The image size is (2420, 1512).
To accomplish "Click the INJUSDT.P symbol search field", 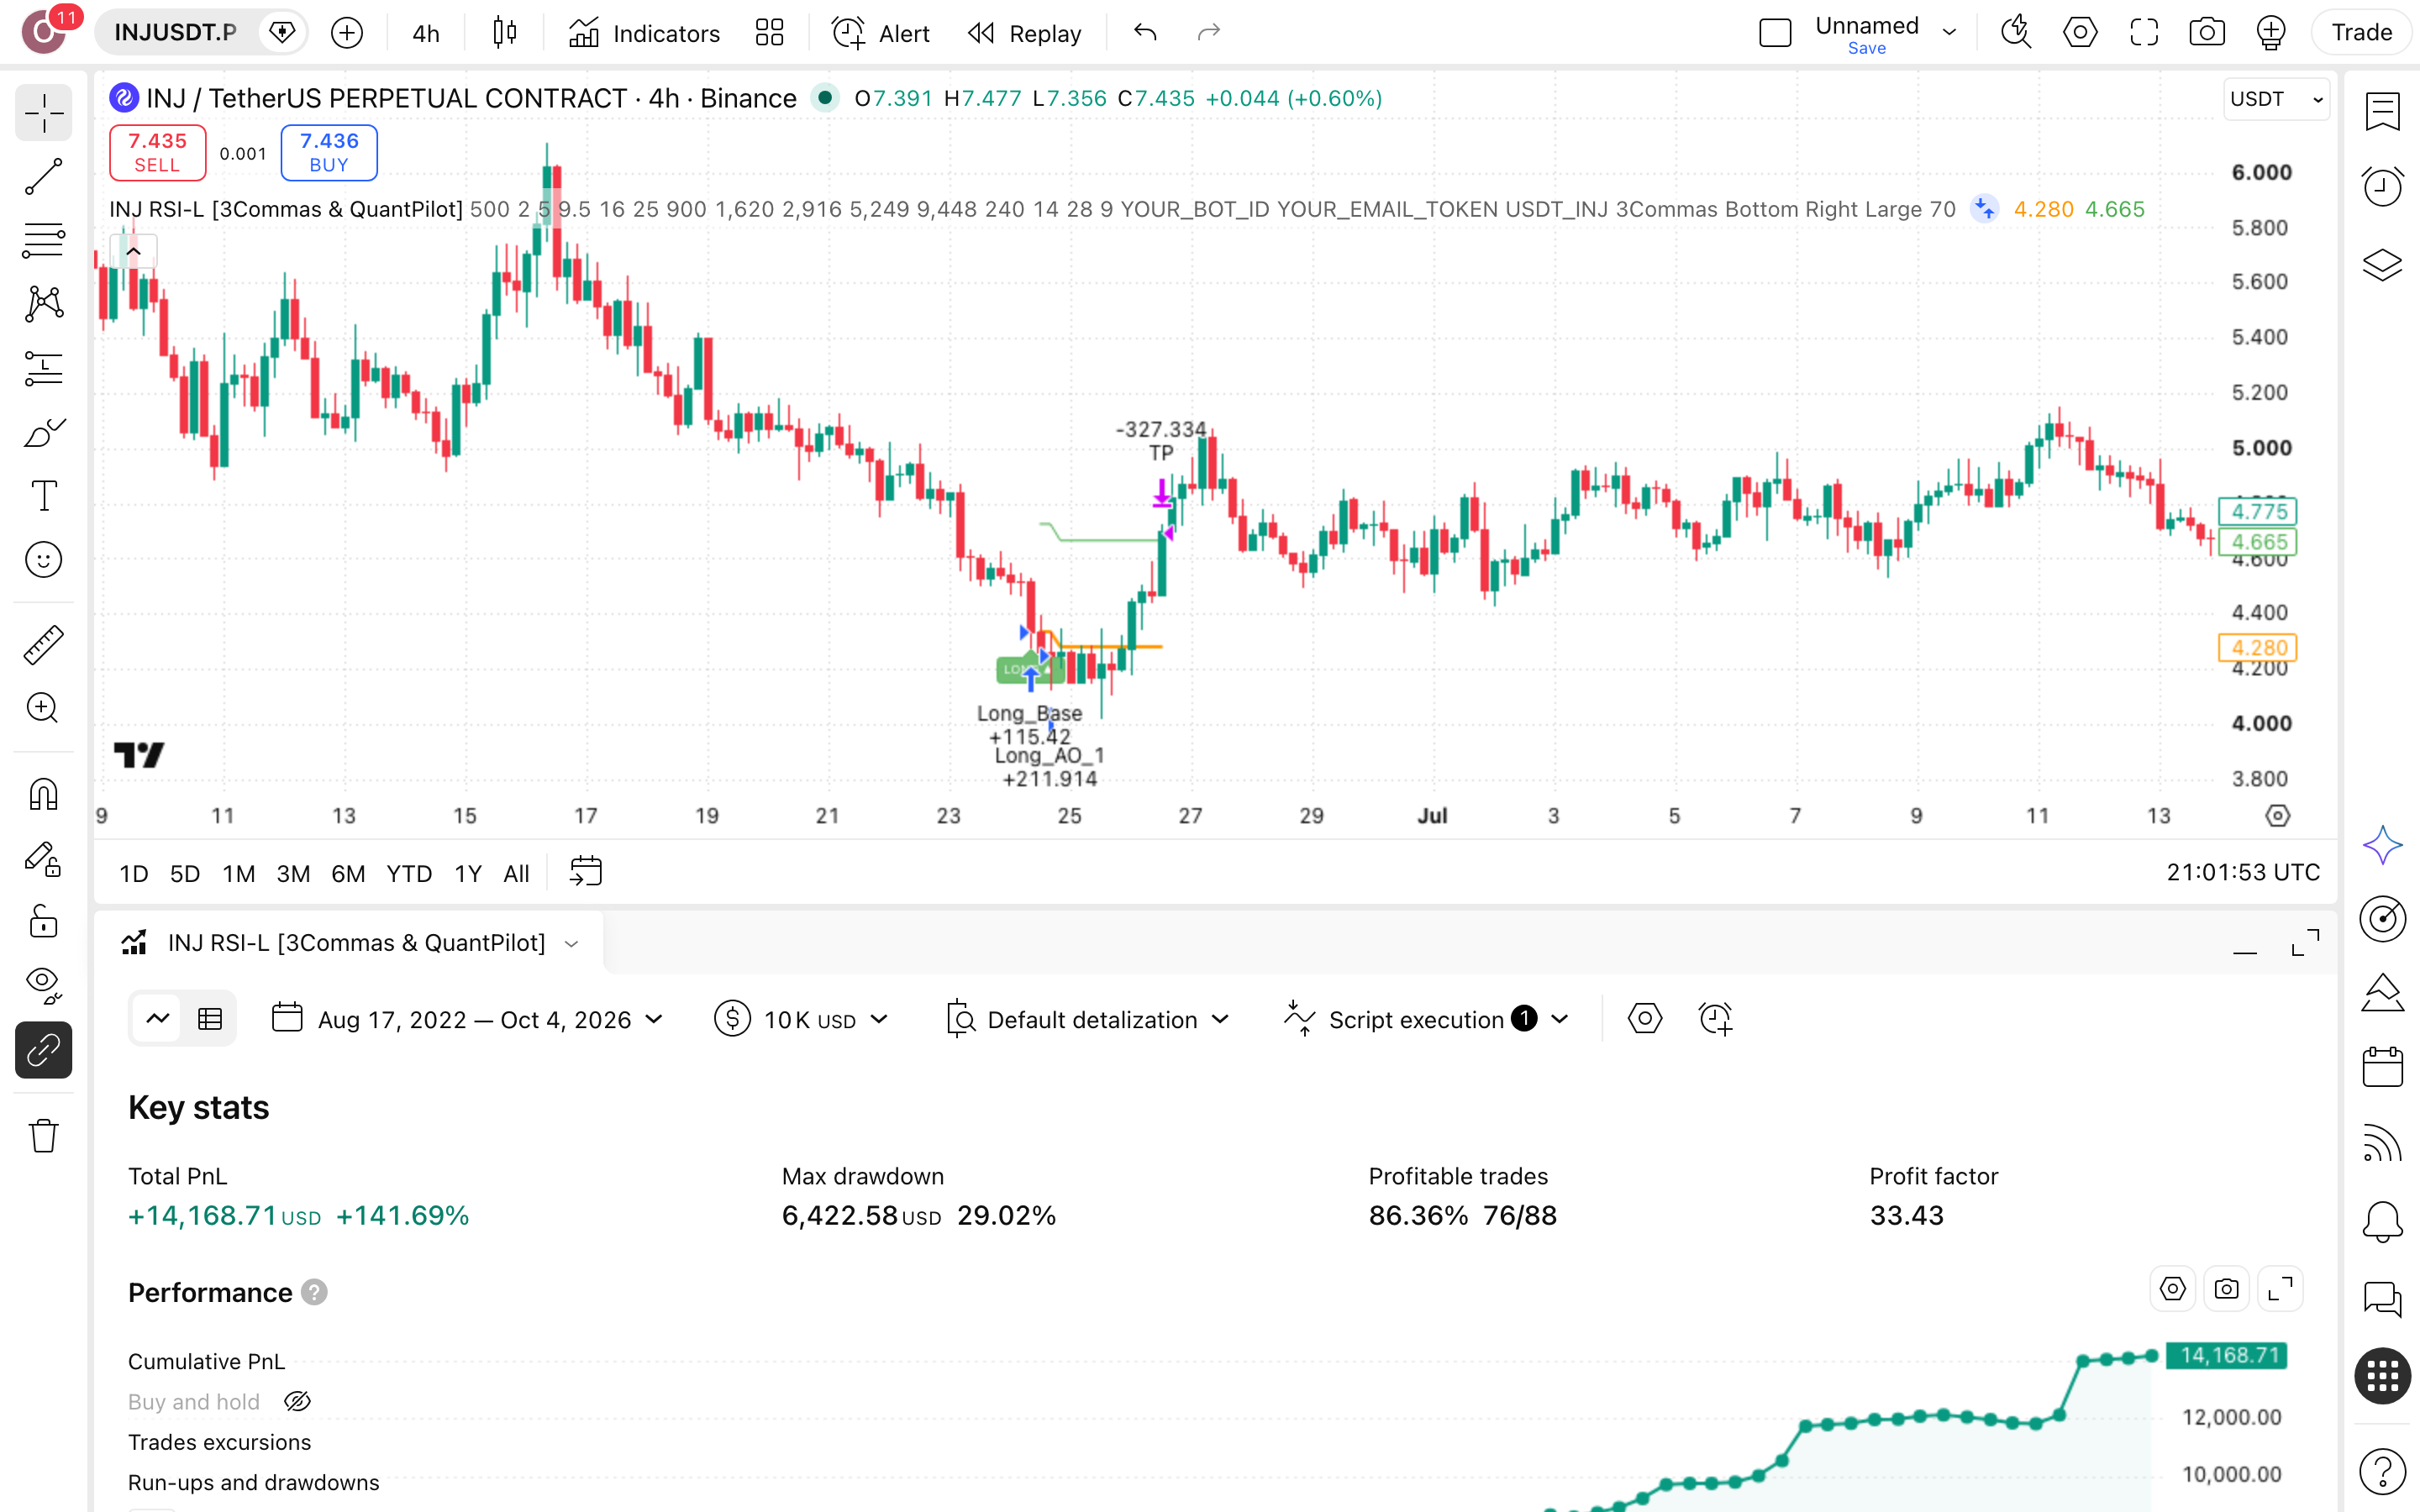I will point(176,33).
